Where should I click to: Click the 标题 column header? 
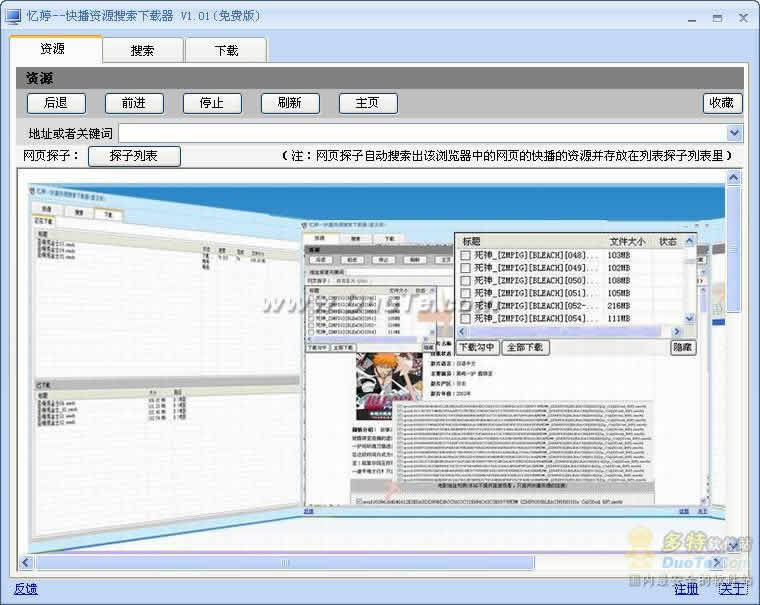[471, 241]
